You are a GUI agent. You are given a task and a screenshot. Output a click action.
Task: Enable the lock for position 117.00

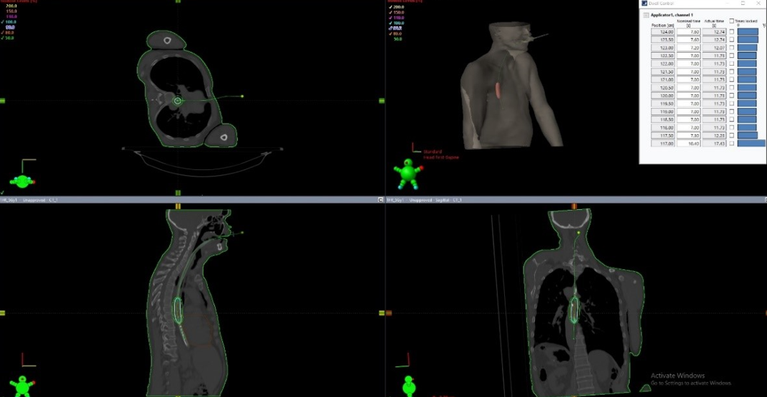click(x=731, y=143)
